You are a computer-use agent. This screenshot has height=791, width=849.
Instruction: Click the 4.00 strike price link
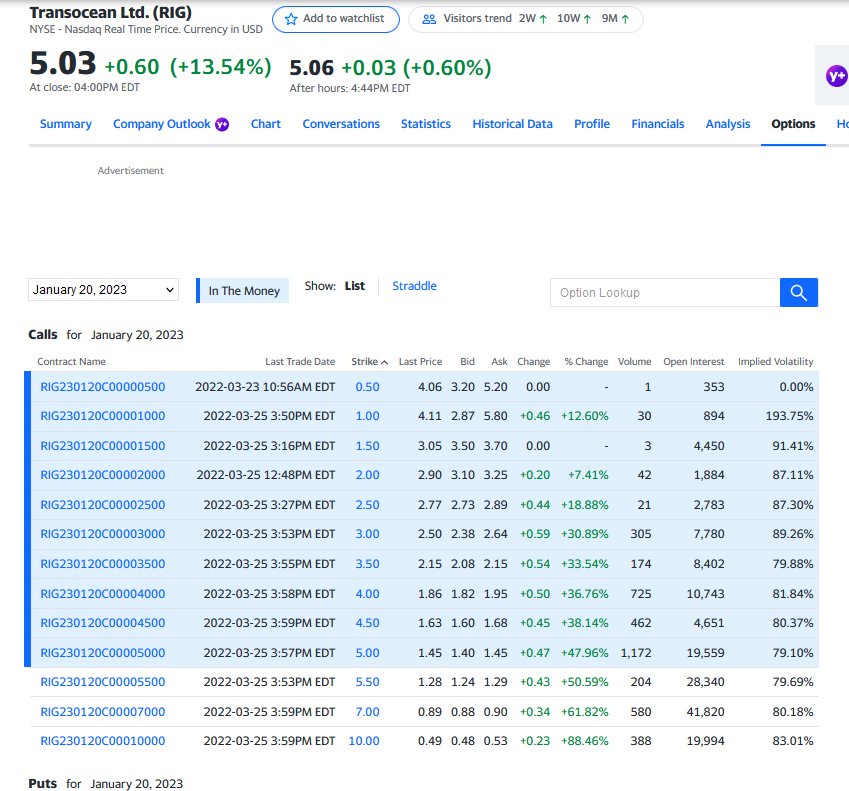coord(367,594)
